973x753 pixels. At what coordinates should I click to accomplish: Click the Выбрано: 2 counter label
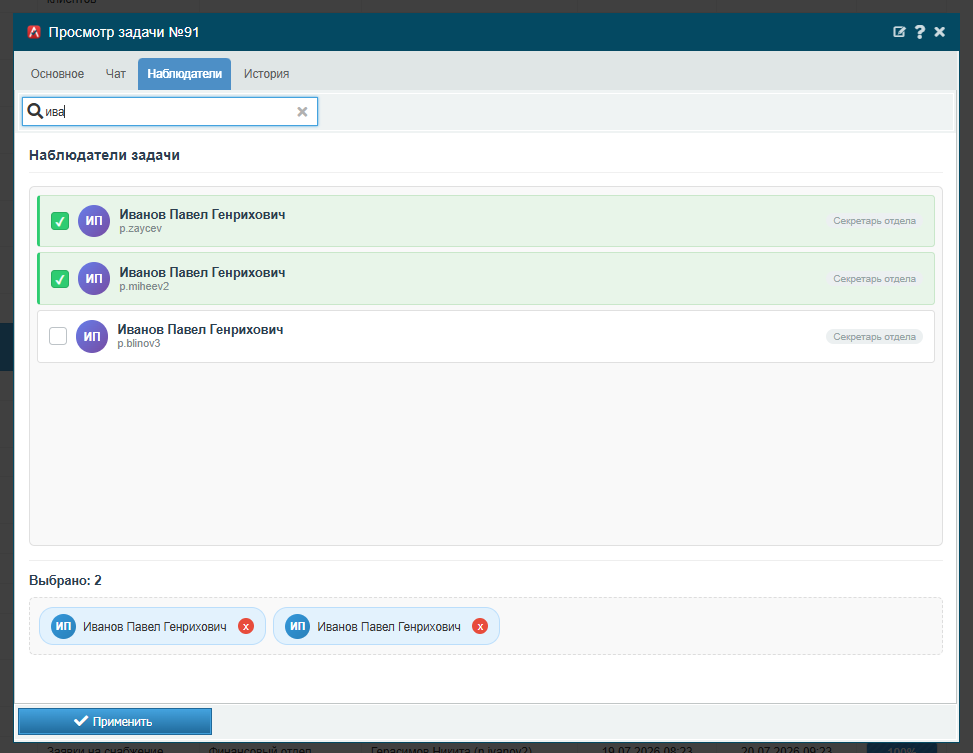(65, 580)
